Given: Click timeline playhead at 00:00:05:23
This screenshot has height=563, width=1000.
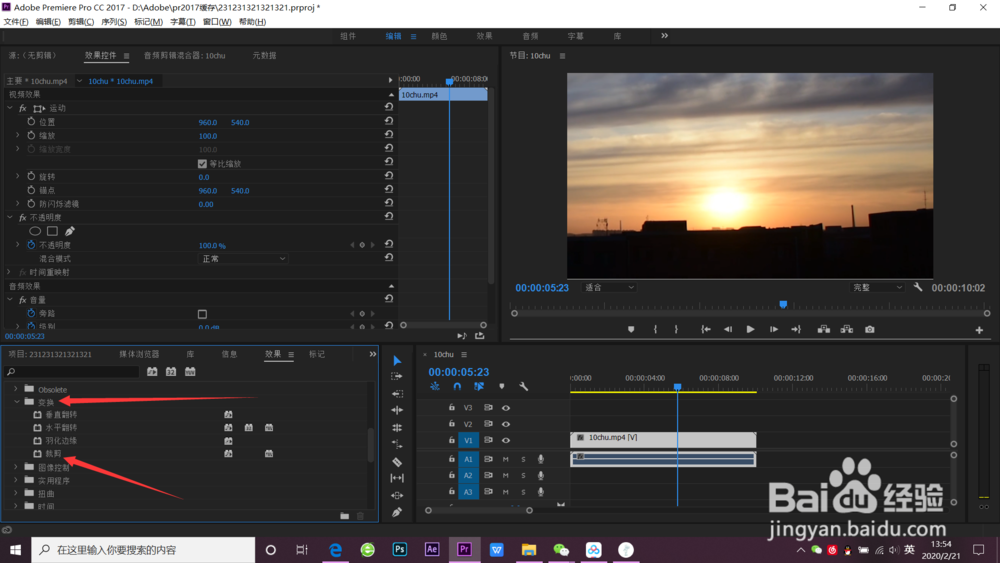Looking at the screenshot, I should [x=677, y=387].
